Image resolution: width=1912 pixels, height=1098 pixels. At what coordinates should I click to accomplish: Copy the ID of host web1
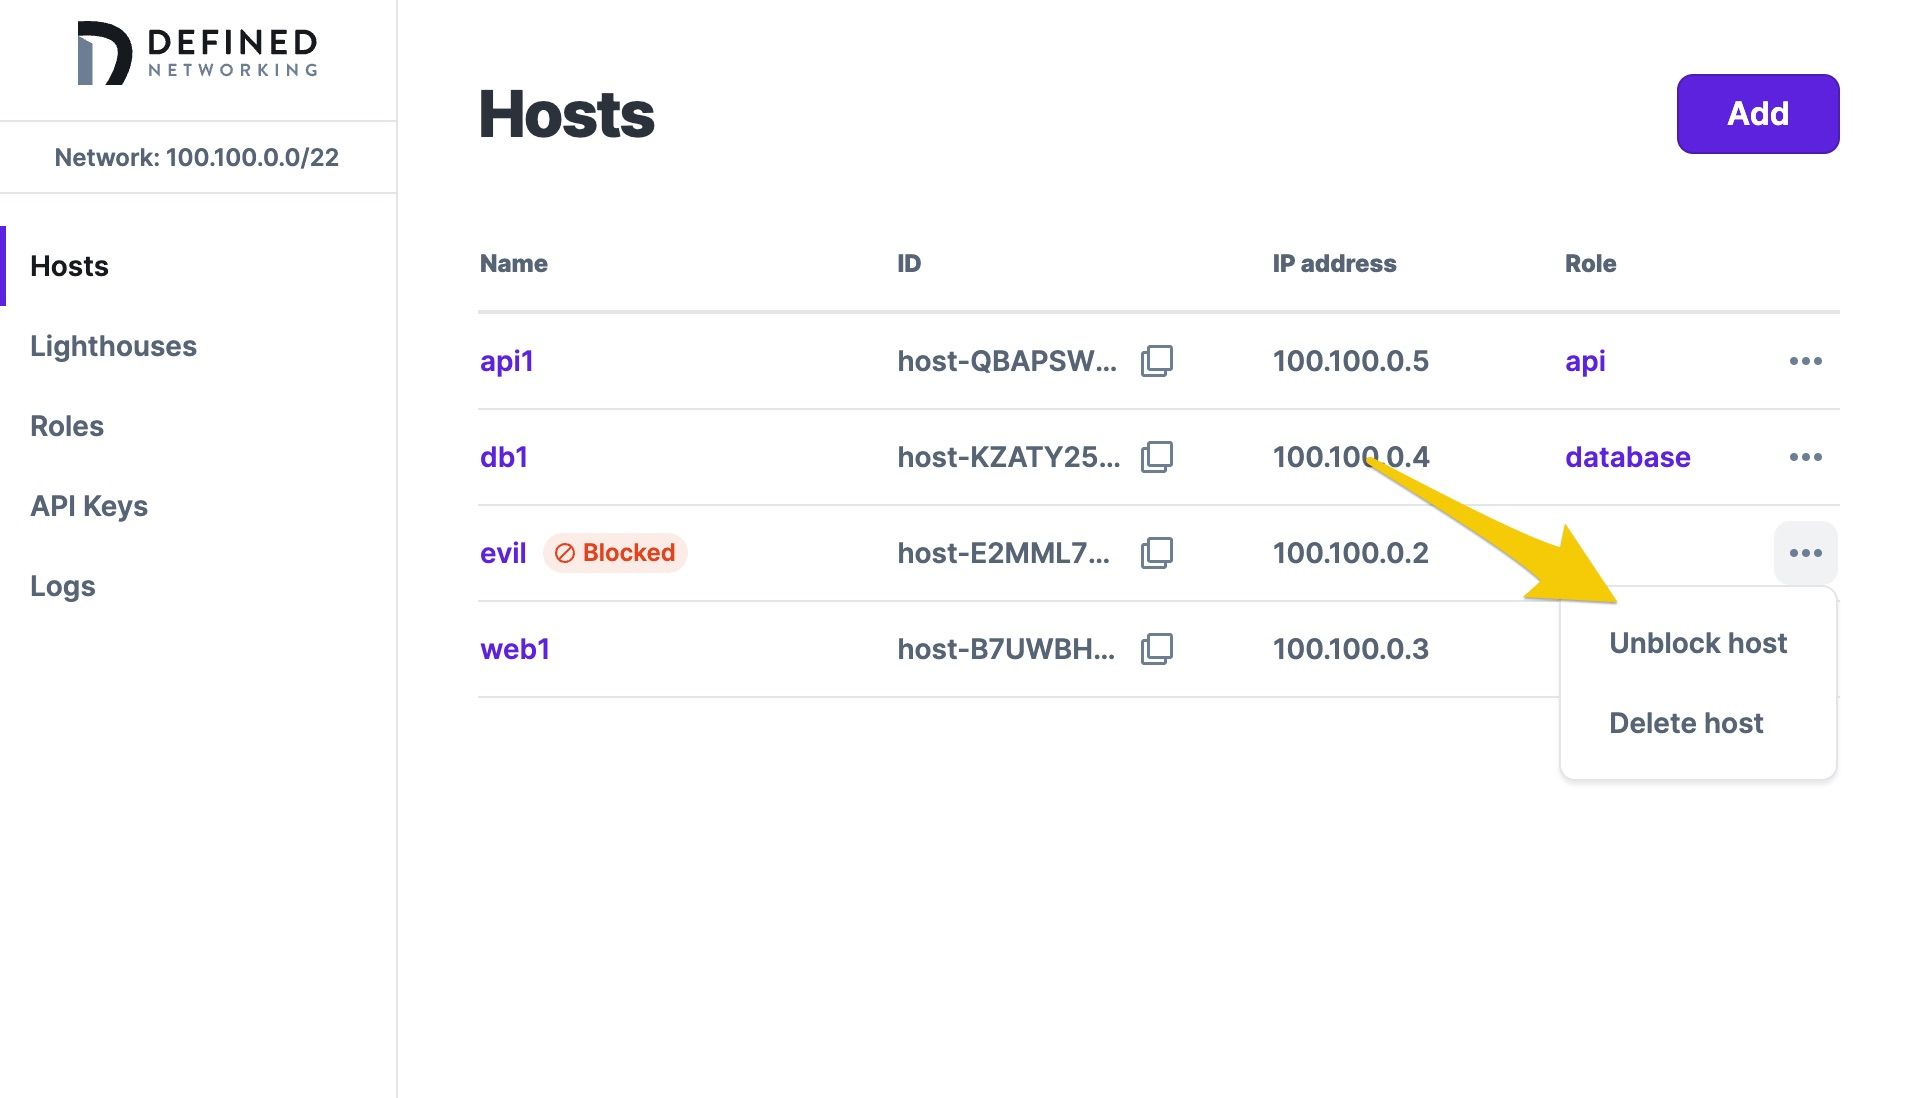click(1157, 649)
